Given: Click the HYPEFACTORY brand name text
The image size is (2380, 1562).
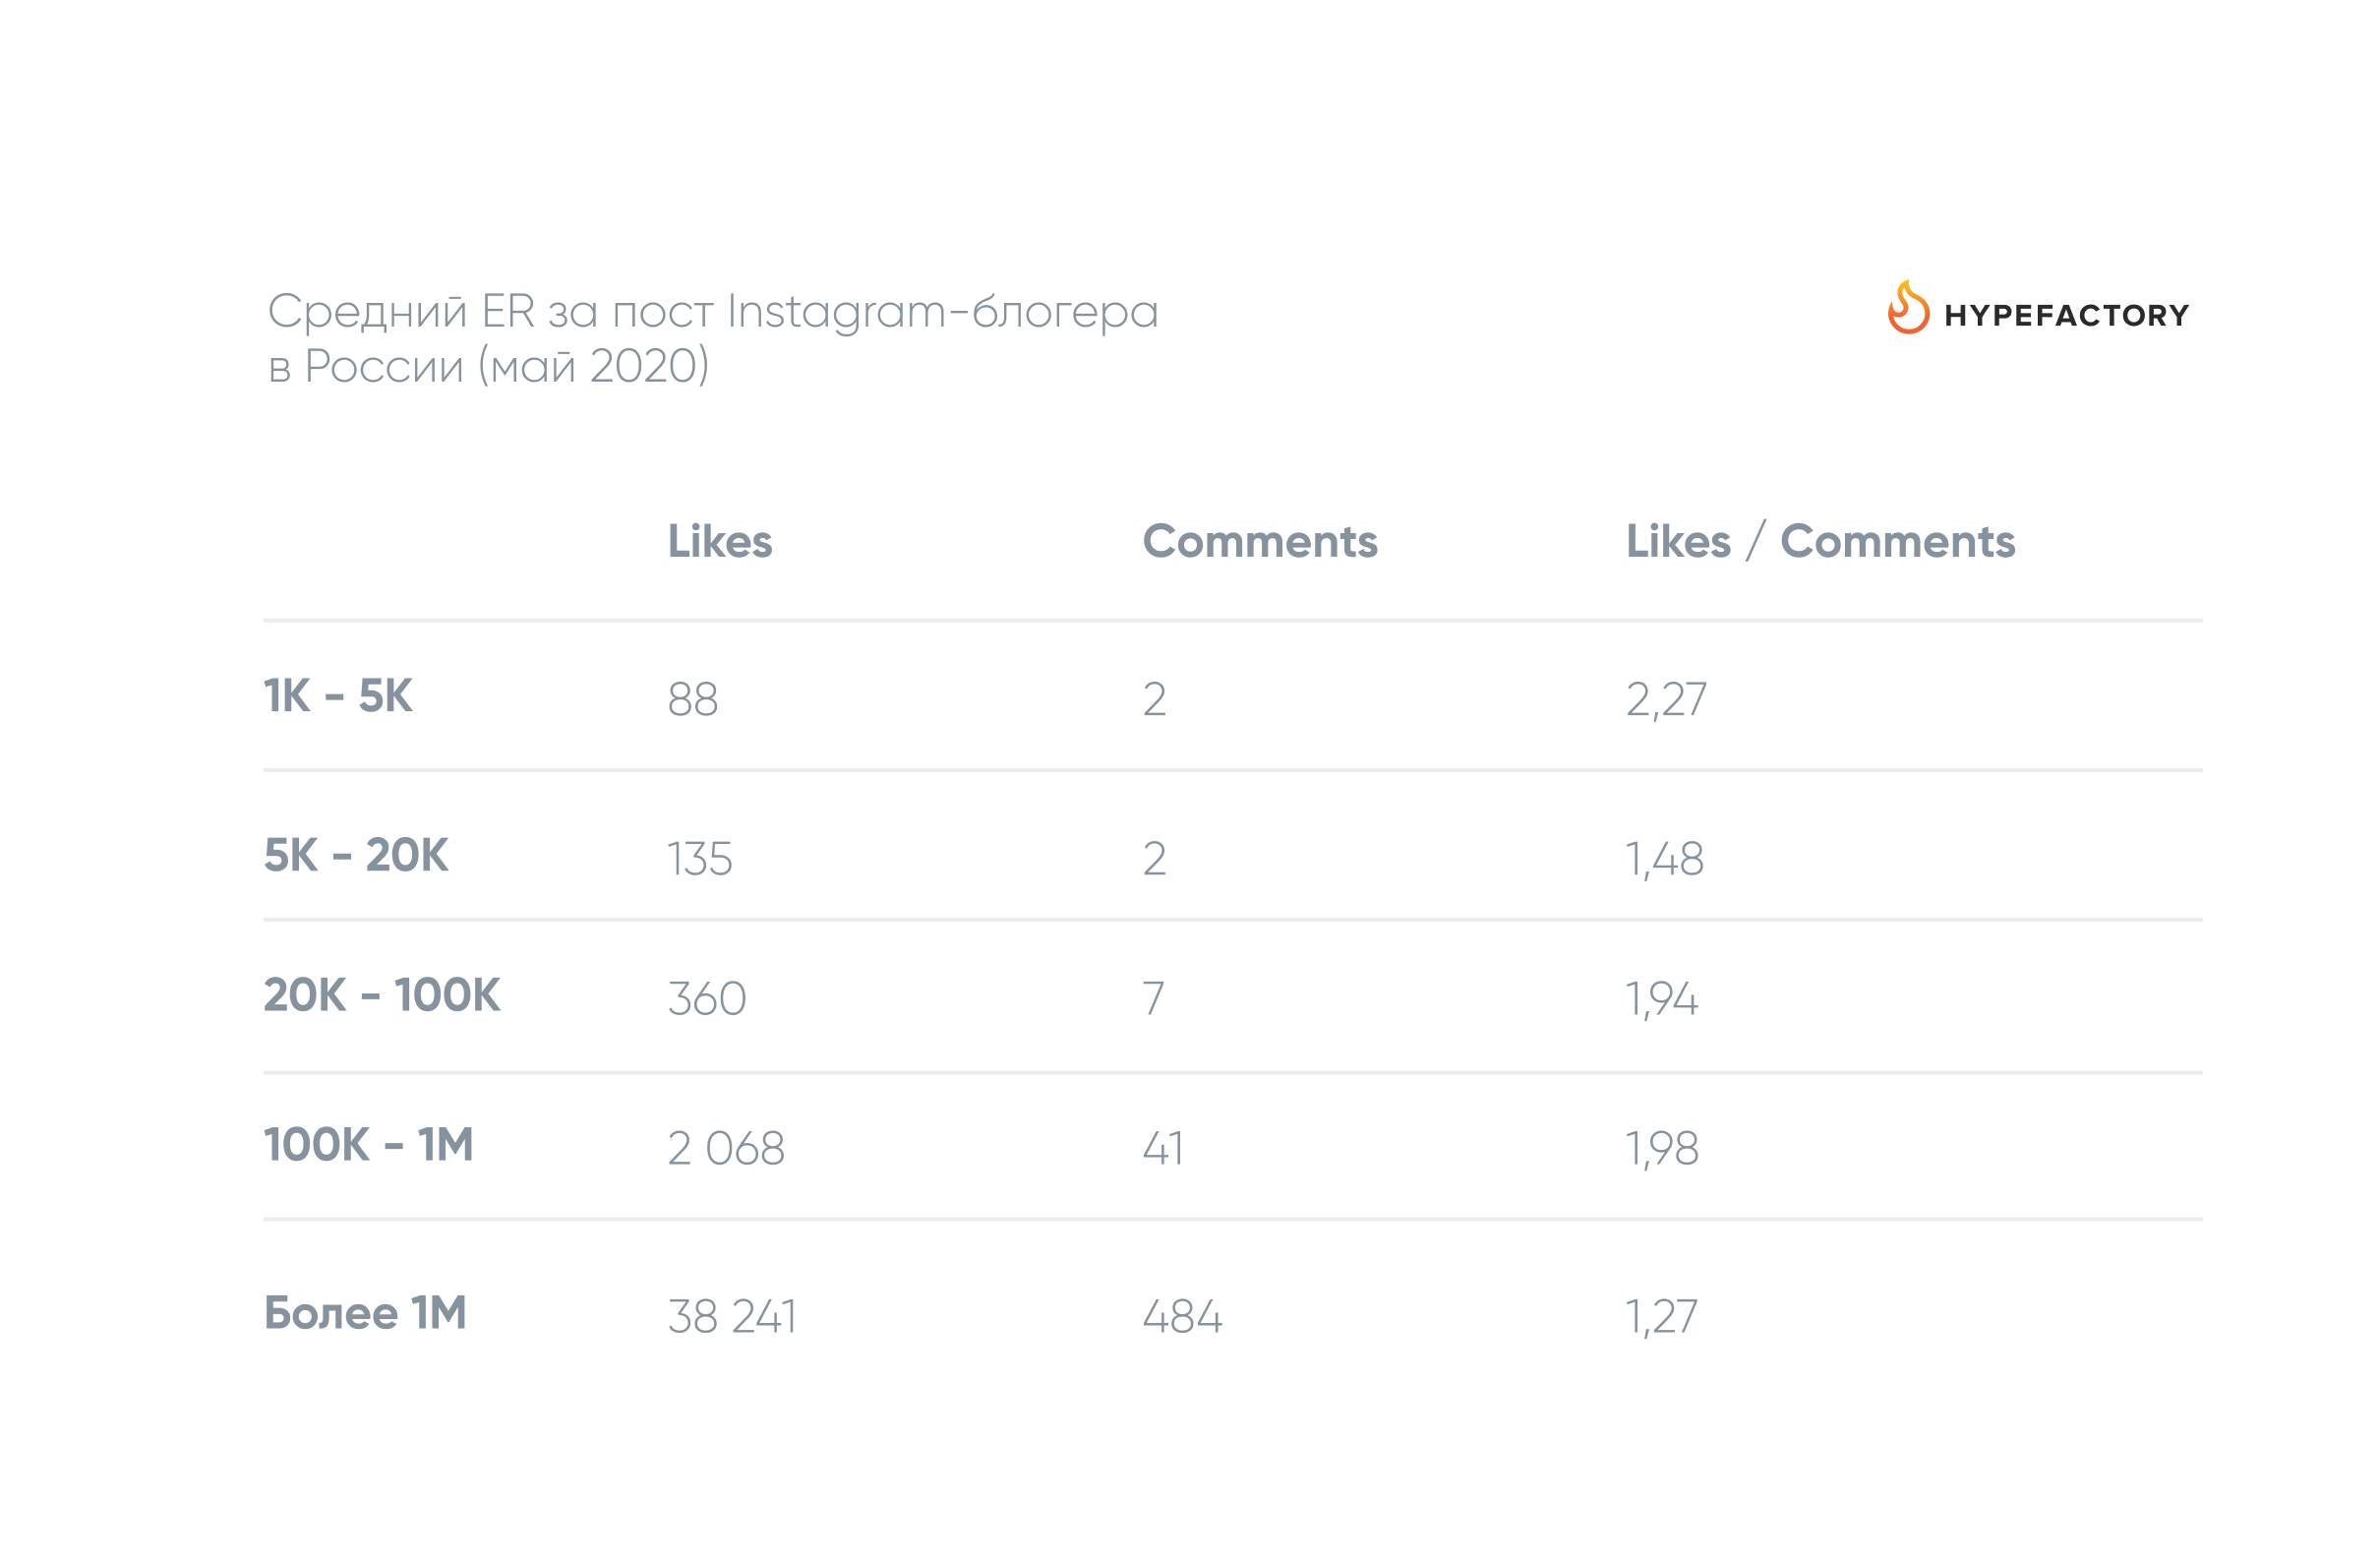Looking at the screenshot, I should 2067,316.
